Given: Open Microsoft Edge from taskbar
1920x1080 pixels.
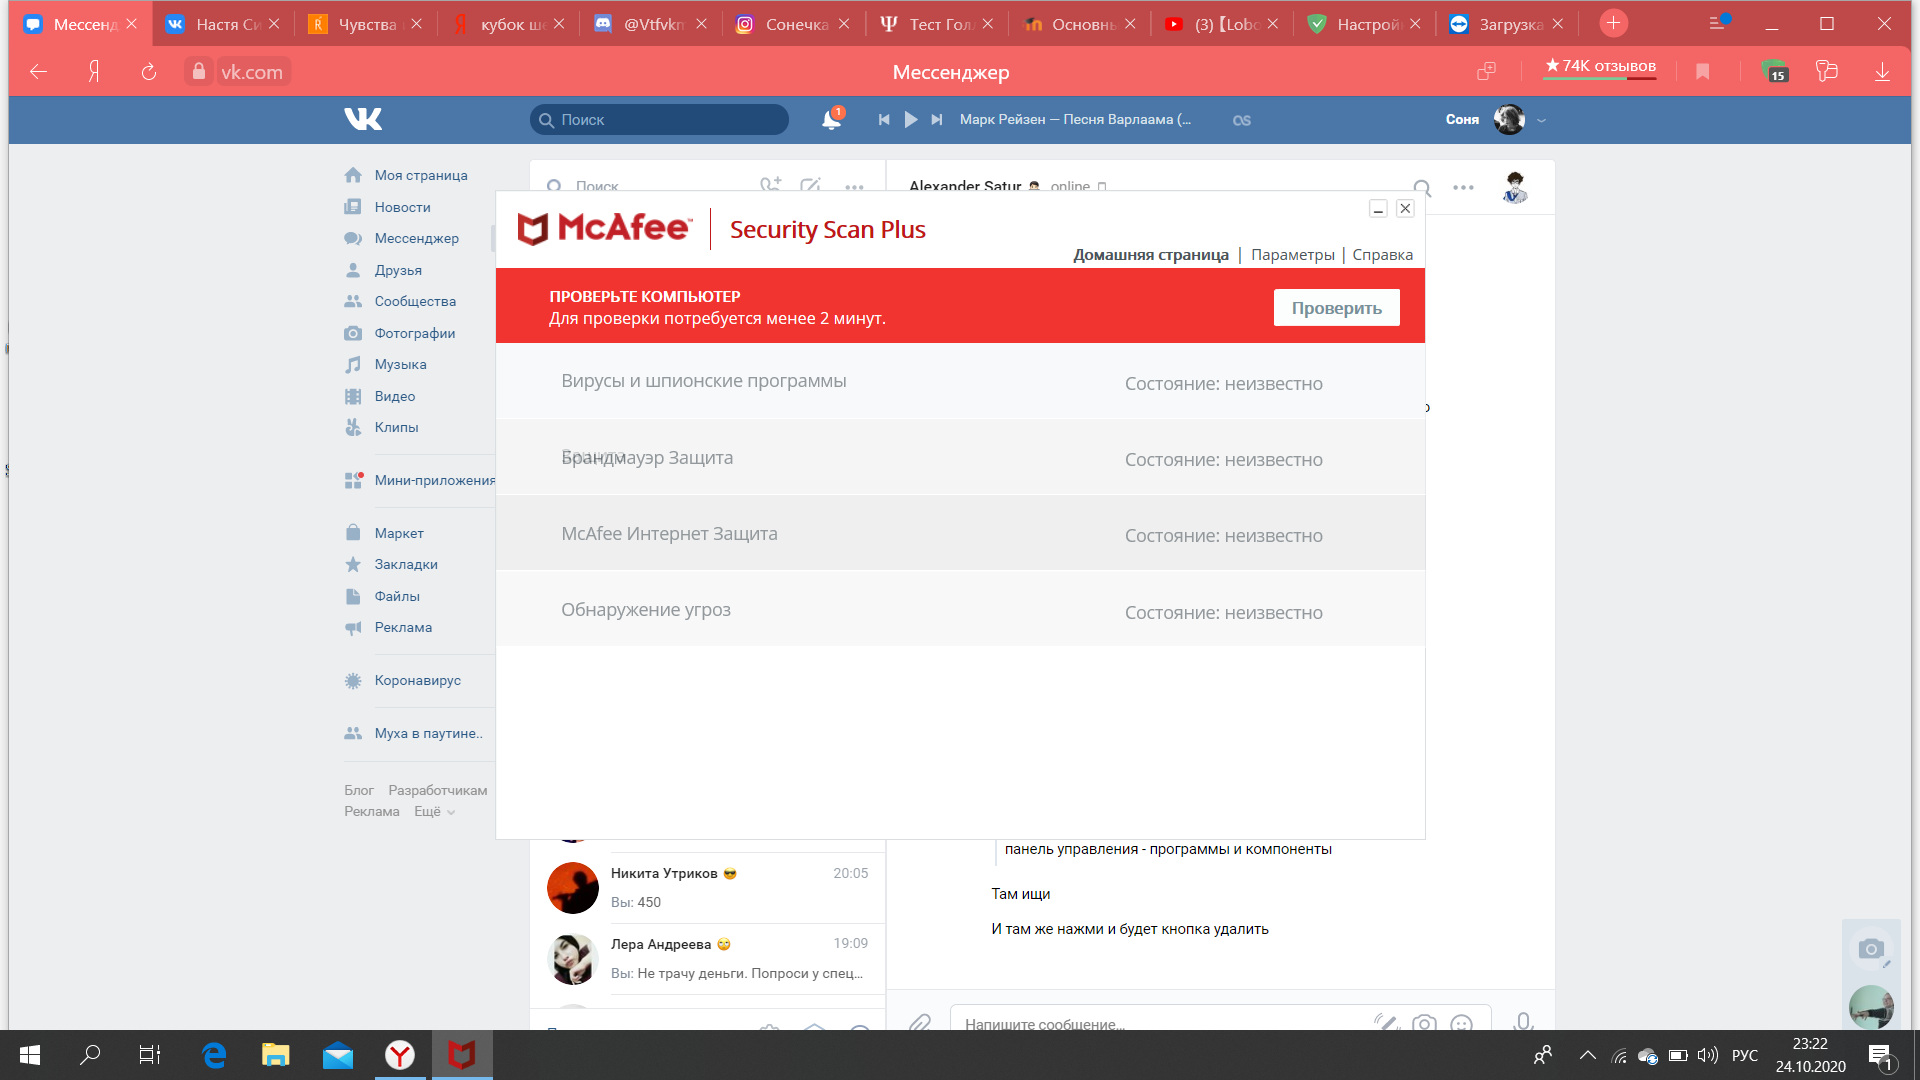Looking at the screenshot, I should (x=214, y=1055).
